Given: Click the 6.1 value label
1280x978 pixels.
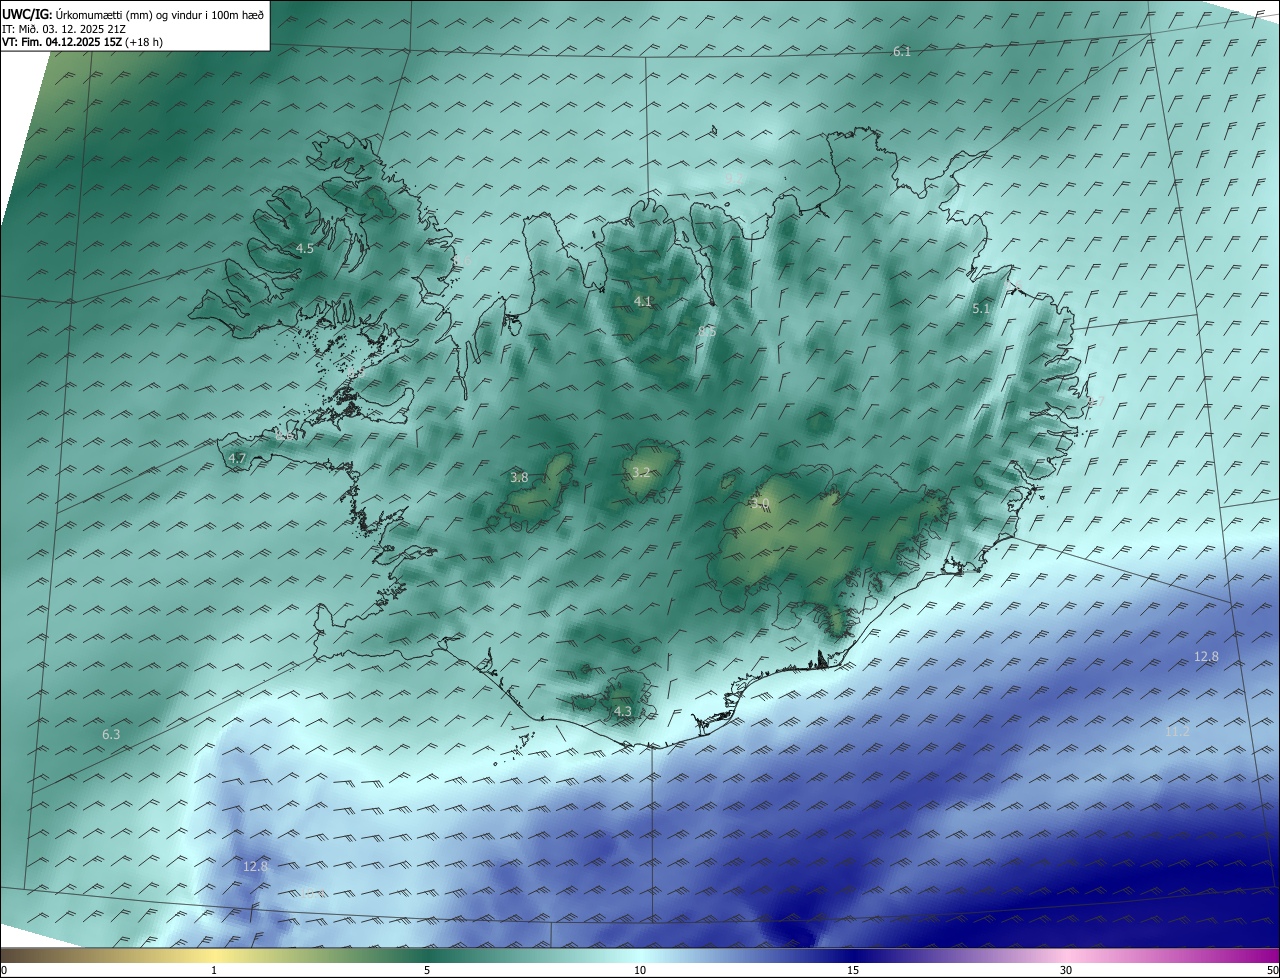Looking at the screenshot, I should pos(902,51).
